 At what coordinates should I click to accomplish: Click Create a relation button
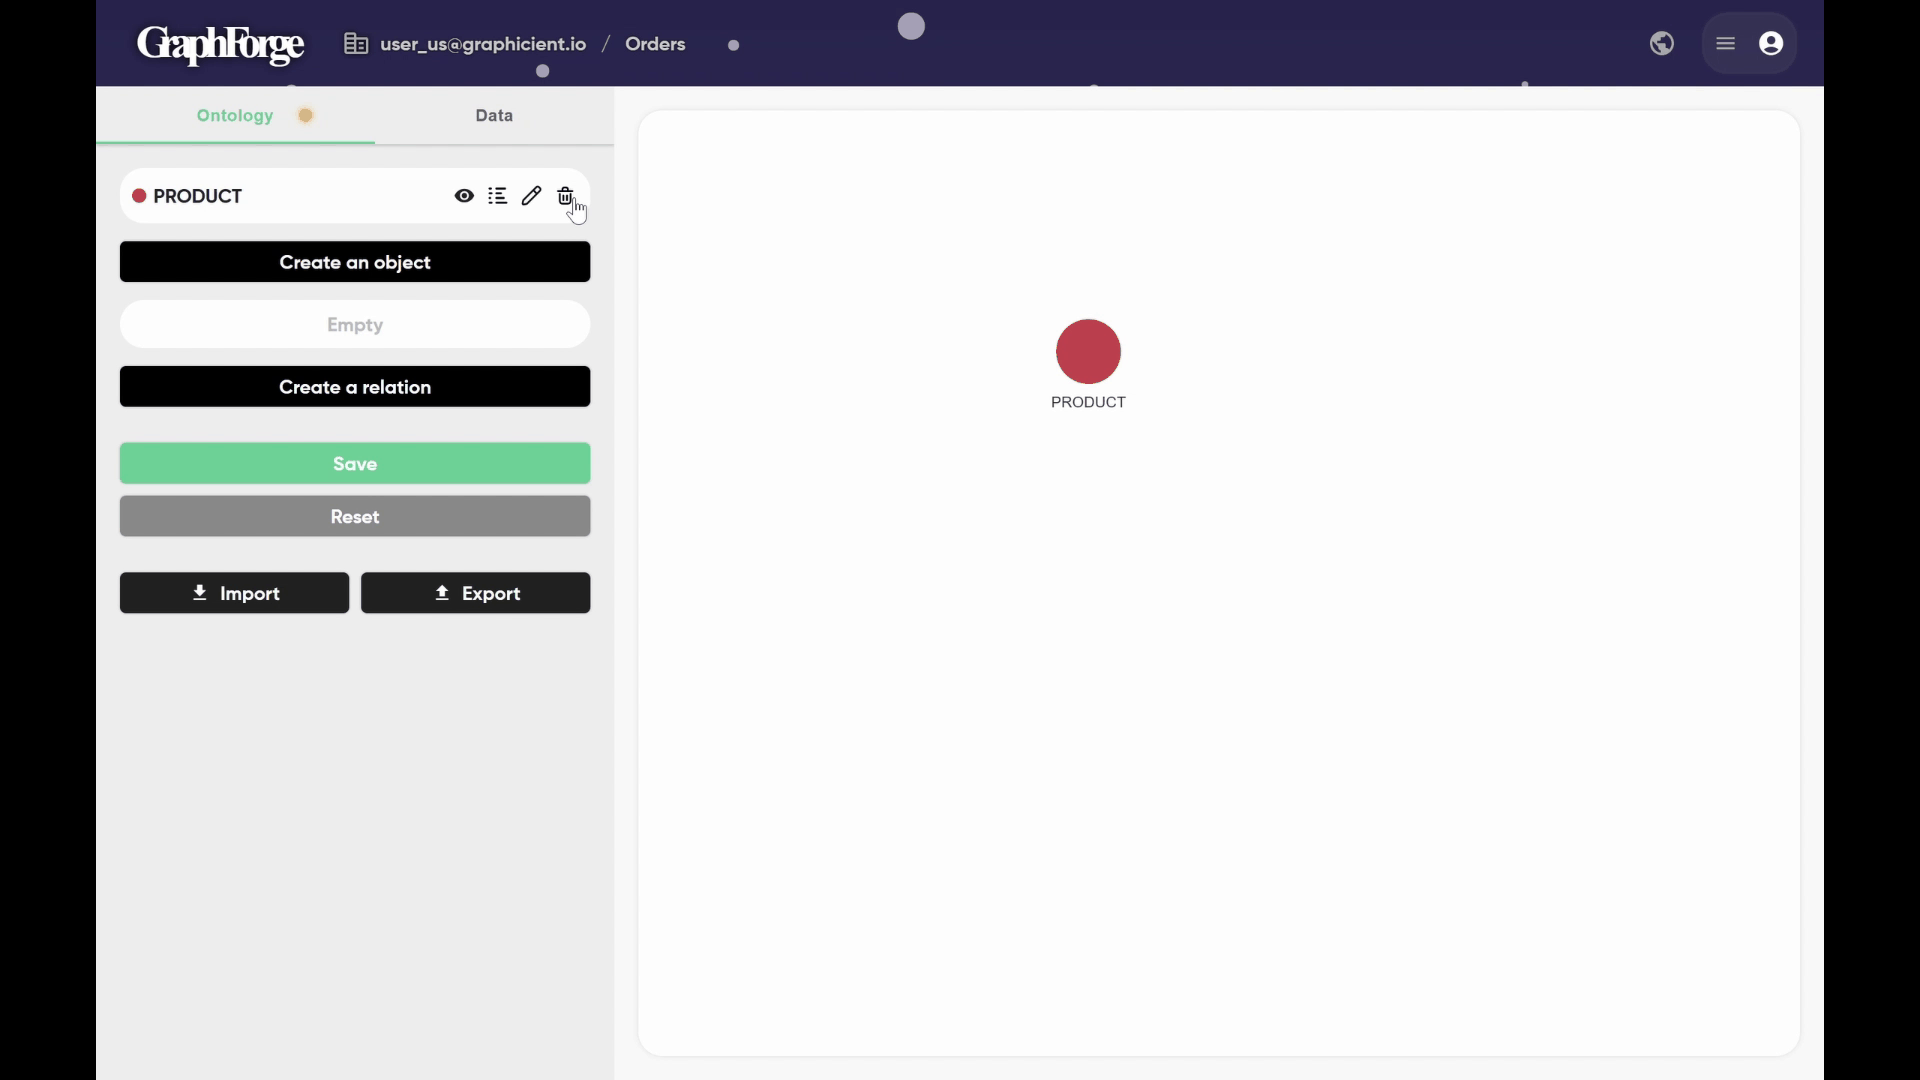(355, 387)
